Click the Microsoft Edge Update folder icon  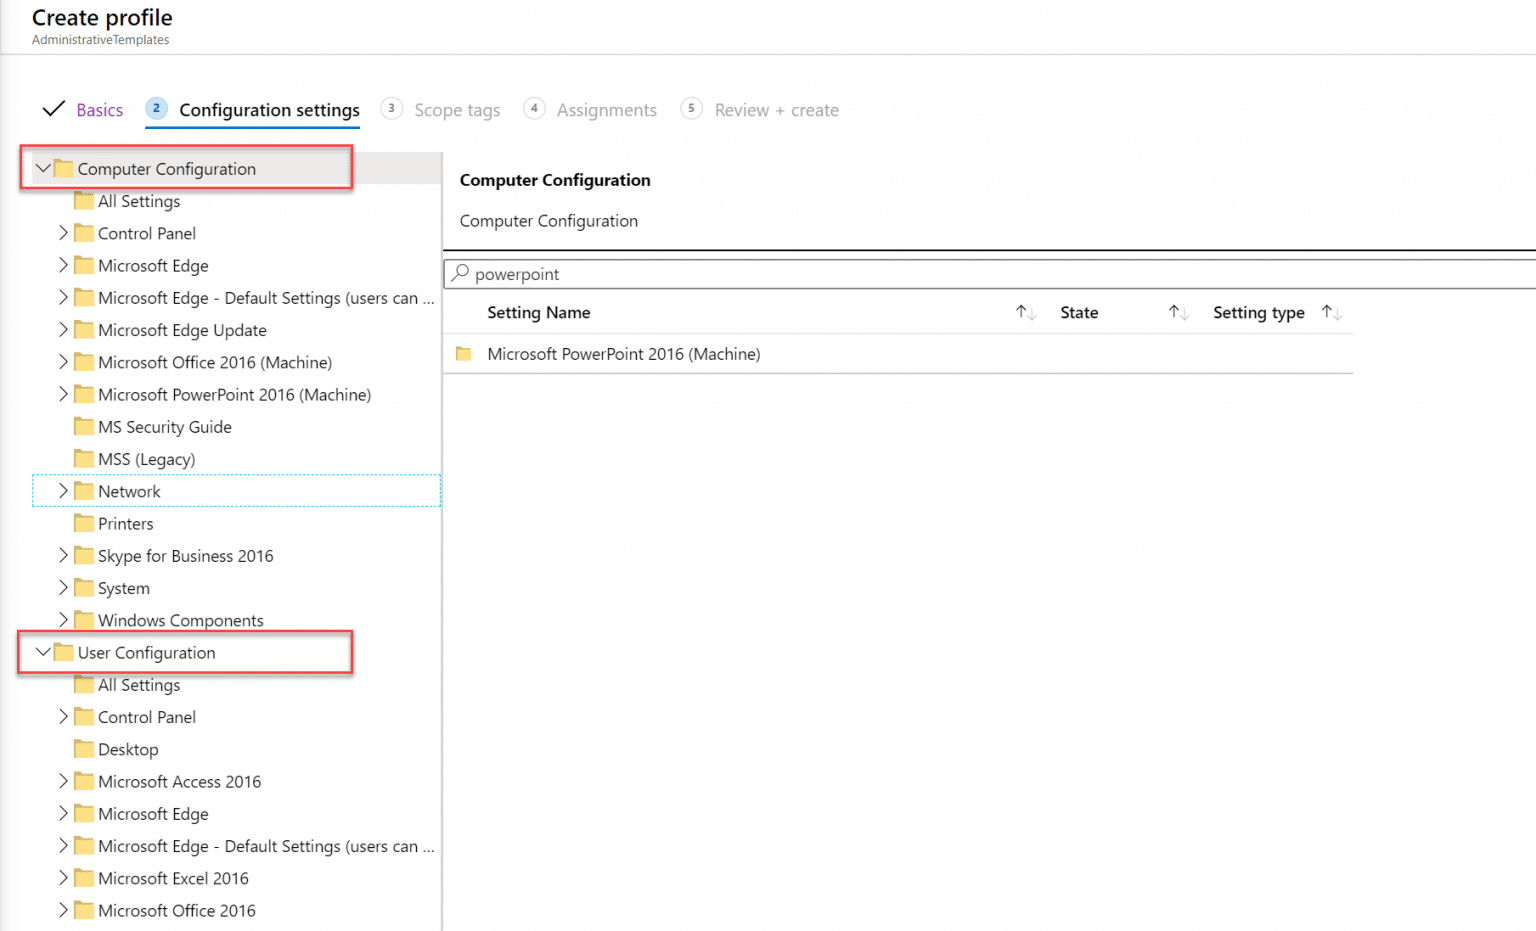[84, 330]
